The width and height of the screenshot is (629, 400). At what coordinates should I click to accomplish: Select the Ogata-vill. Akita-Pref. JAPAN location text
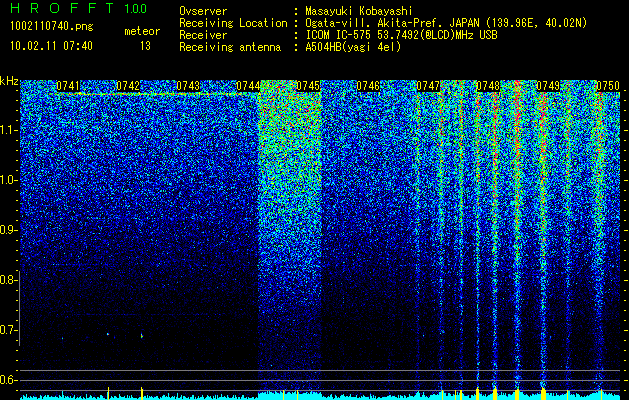point(446,24)
